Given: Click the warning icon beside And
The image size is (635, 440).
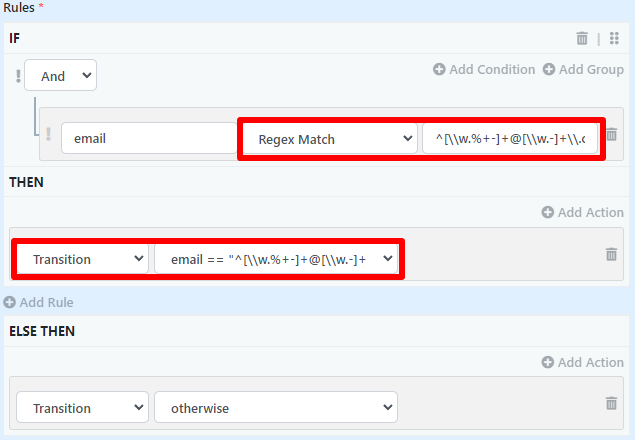Looking at the screenshot, I should click(18, 75).
